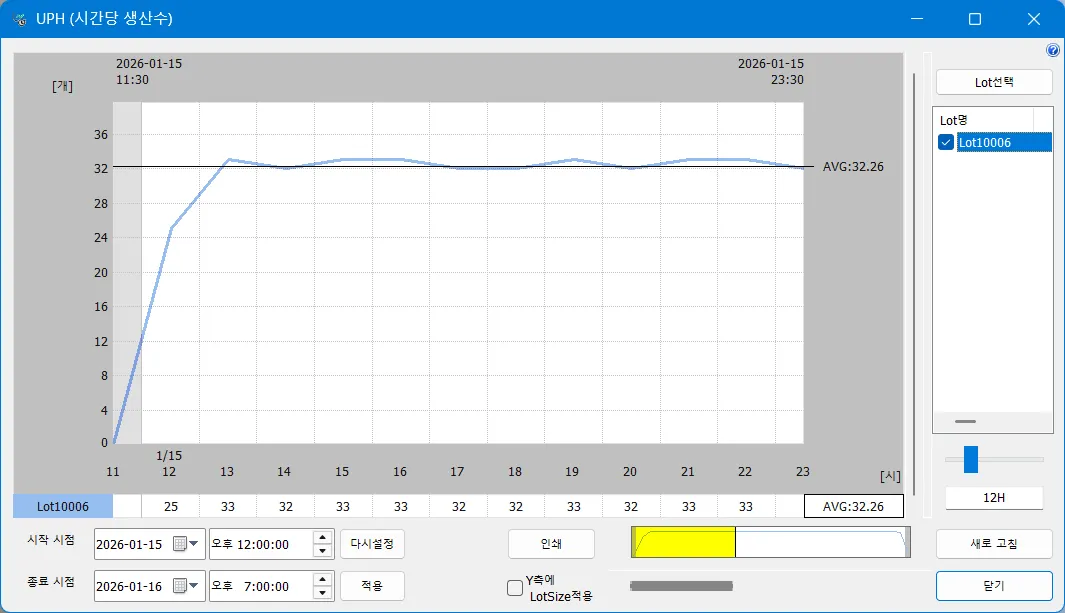Click the Lot선택 button
This screenshot has width=1065, height=613.
coord(993,82)
